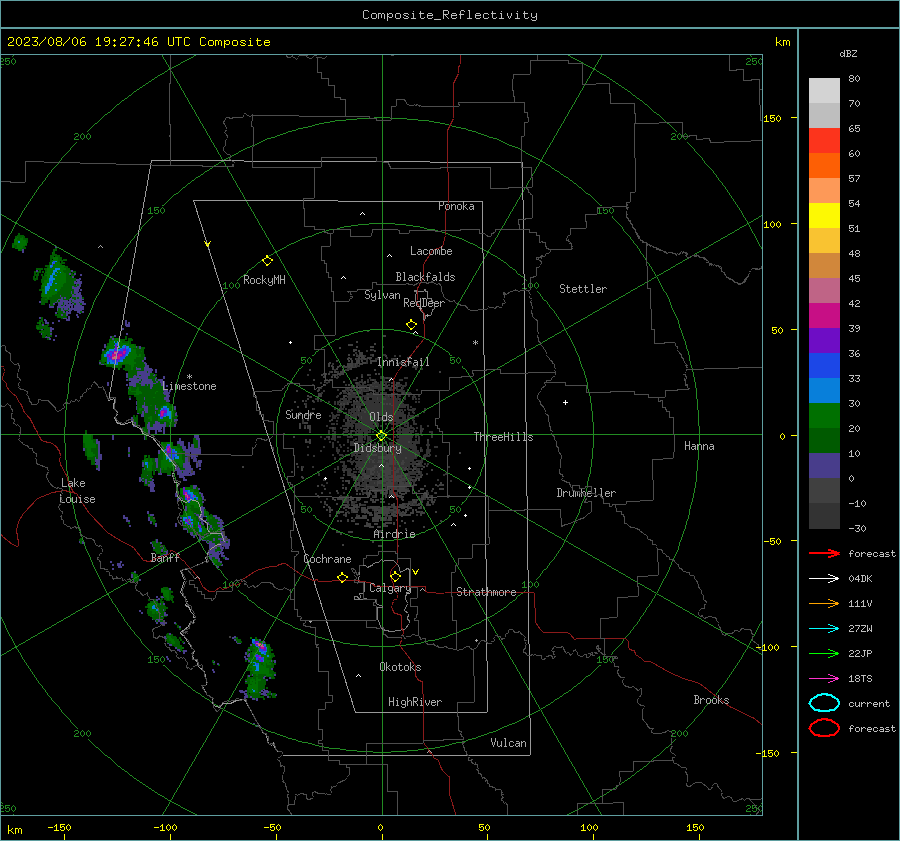Select the slate purple 0-10 dBZ swatch
The image size is (900, 841).
pos(824,466)
